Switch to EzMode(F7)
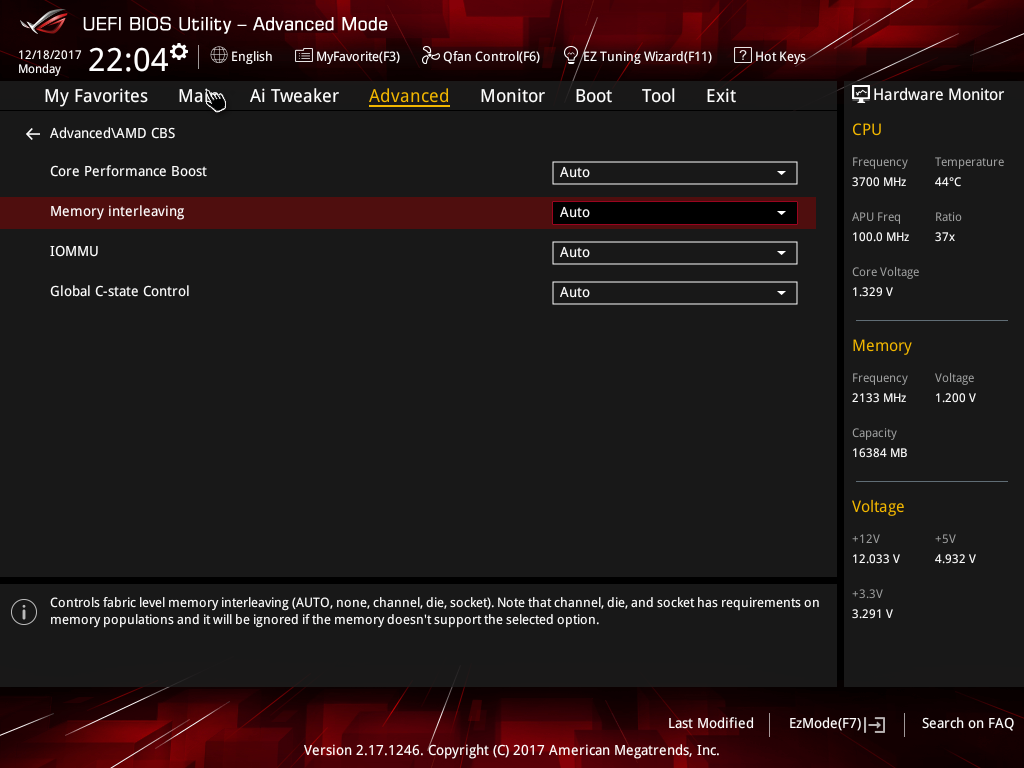 click(825, 724)
